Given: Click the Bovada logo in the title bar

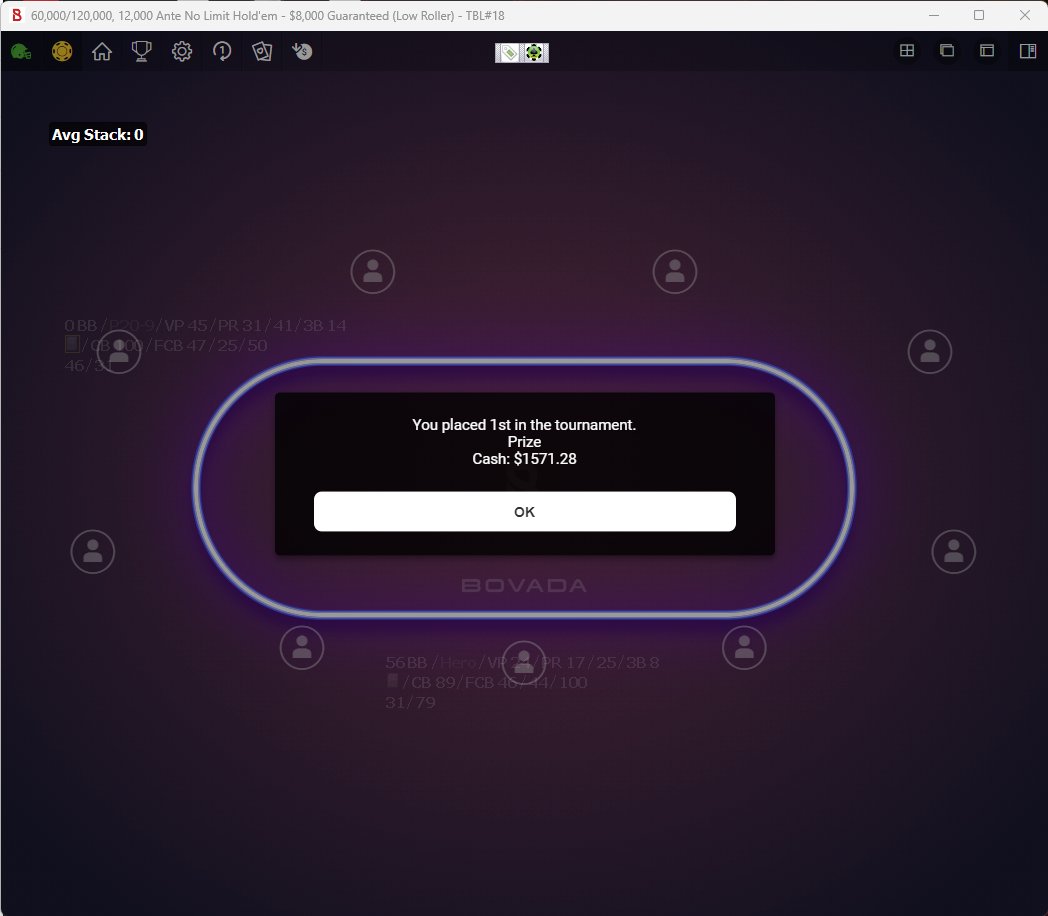Looking at the screenshot, I should (17, 15).
